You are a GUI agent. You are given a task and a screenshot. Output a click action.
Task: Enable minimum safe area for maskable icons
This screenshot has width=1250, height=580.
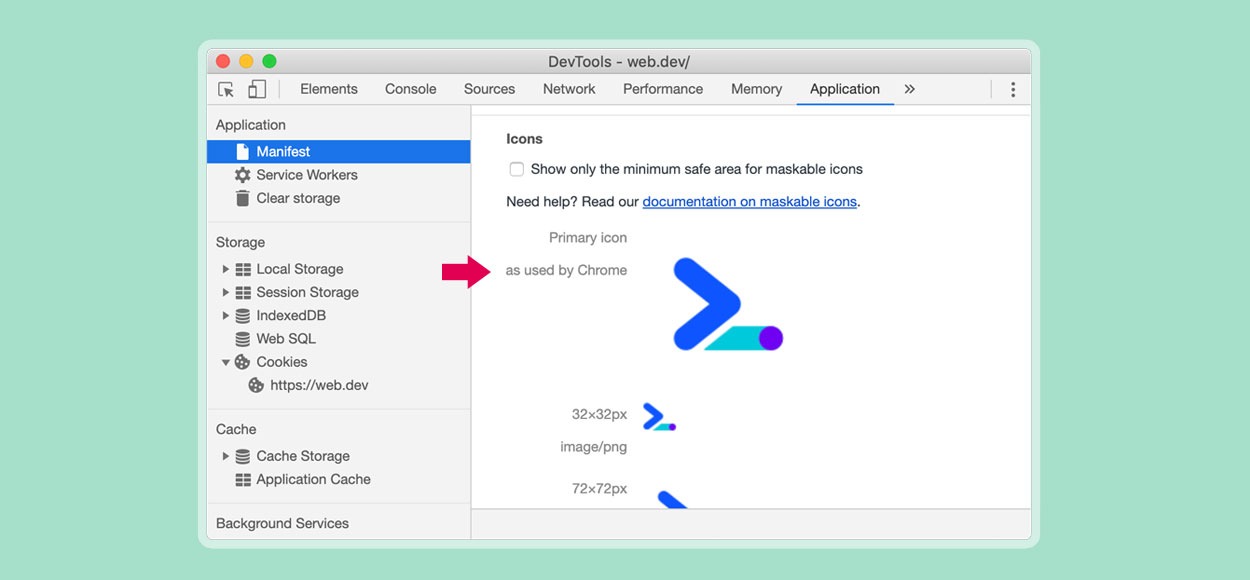point(516,169)
